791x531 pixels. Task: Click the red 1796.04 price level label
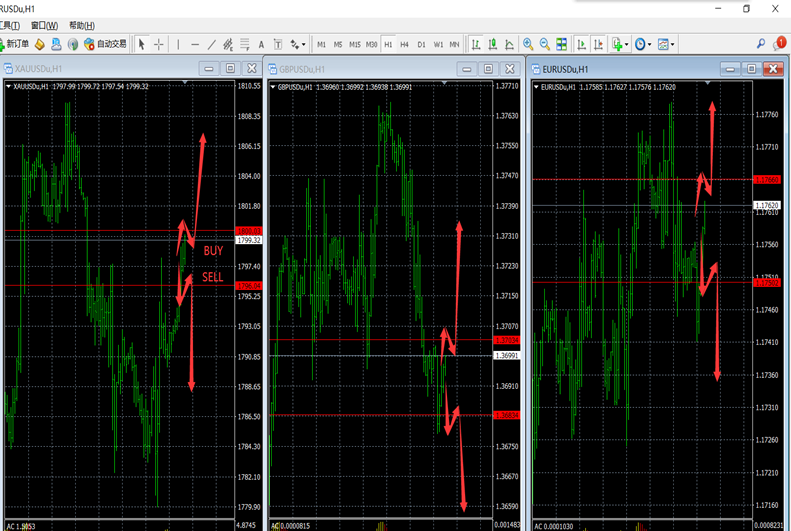click(249, 286)
